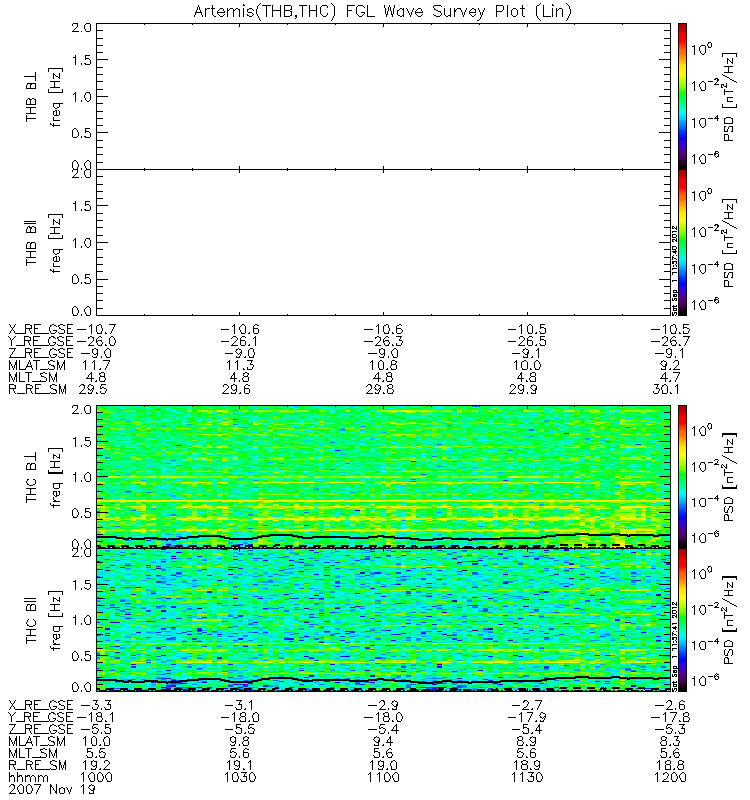The width and height of the screenshot is (750, 800).
Task: Click the PSD color bar beside THC B-parallel panel
Action: [682, 619]
